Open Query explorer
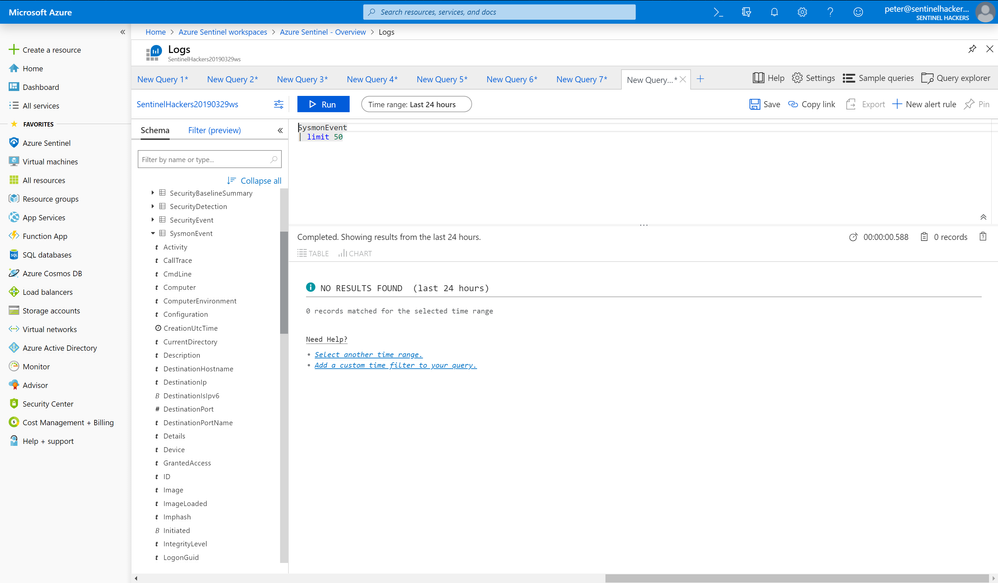Screen dimensions: 998x583 point(956,78)
